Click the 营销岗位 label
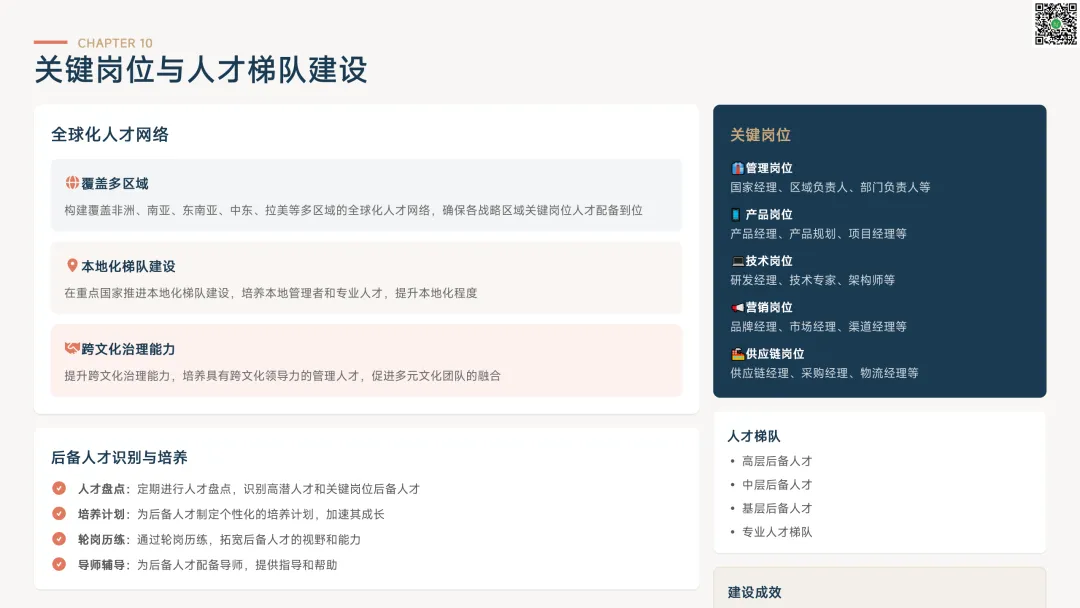 click(x=769, y=307)
